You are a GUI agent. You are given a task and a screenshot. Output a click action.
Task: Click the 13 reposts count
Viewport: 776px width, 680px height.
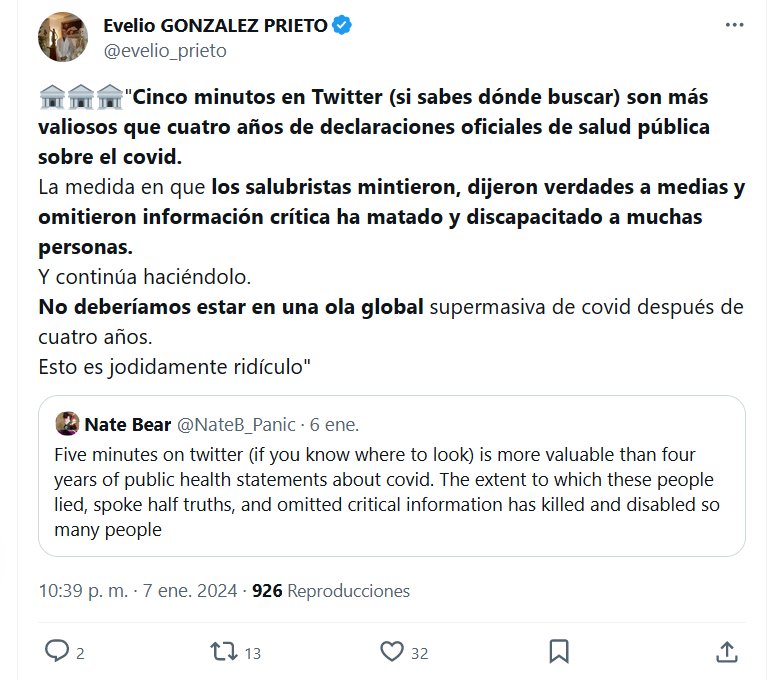click(x=252, y=653)
